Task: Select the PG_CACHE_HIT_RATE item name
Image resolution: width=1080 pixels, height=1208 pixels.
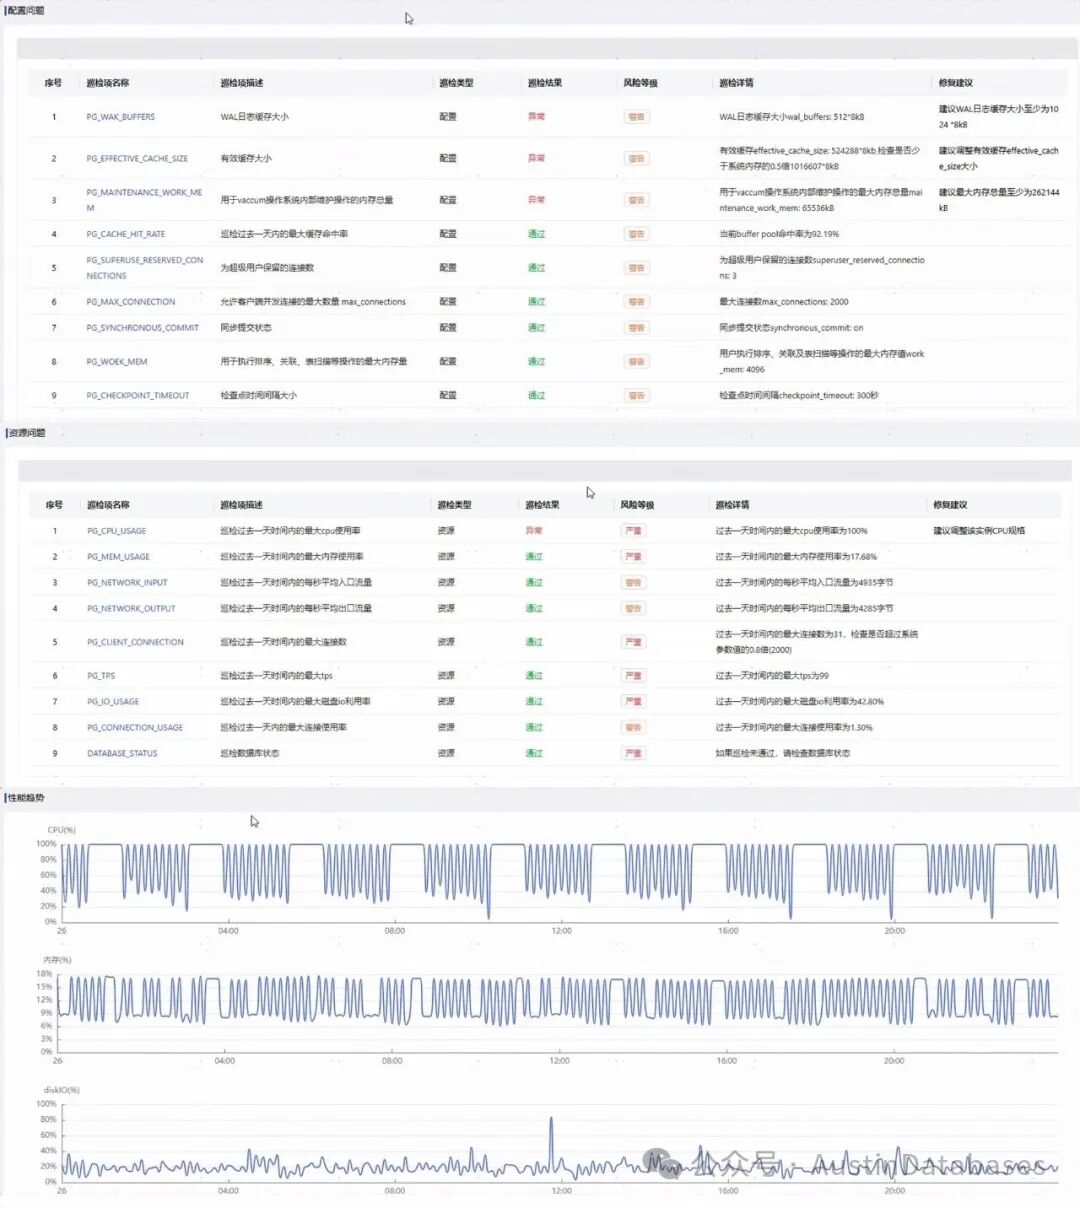Action: click(x=125, y=234)
